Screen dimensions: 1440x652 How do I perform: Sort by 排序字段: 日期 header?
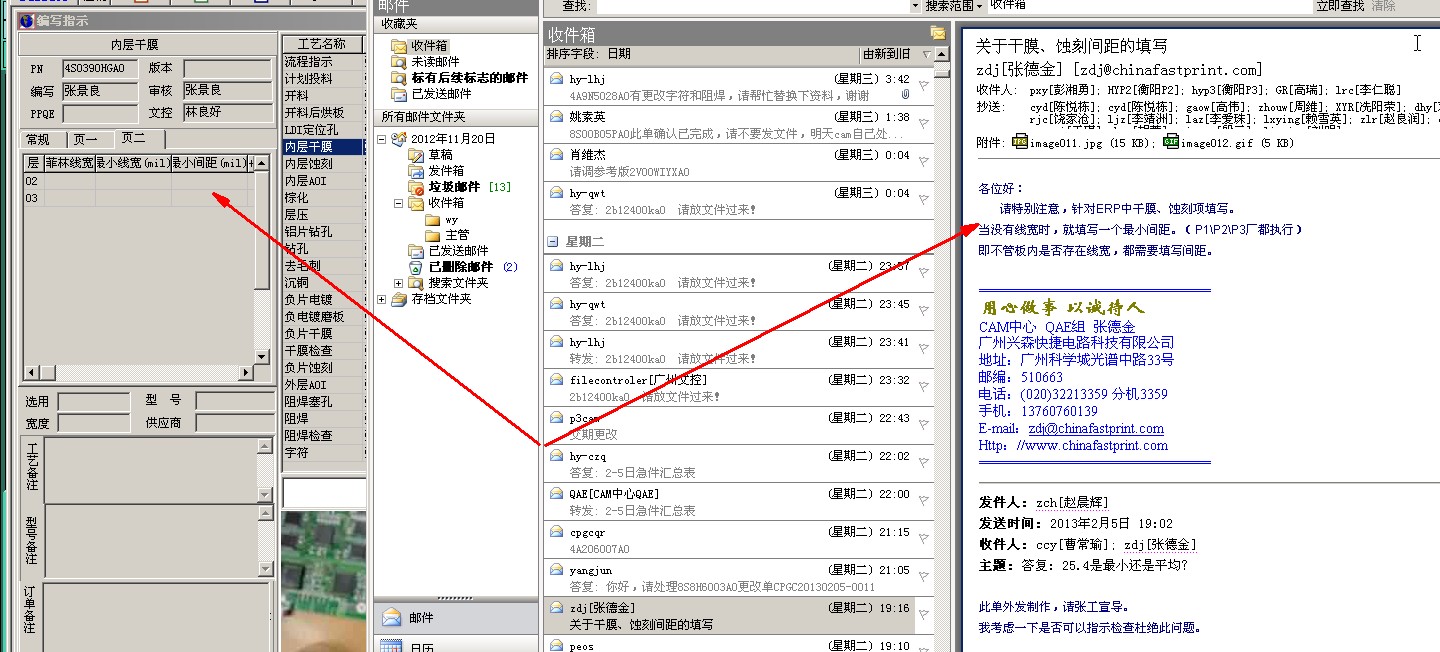click(589, 54)
